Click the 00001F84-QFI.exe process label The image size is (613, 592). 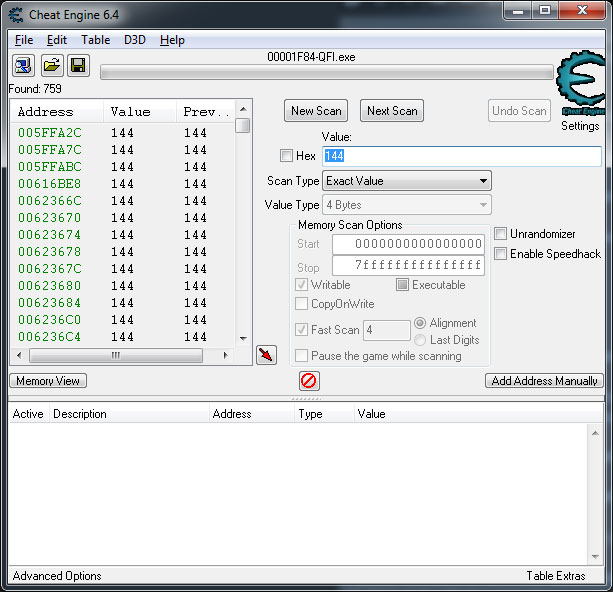(x=311, y=57)
